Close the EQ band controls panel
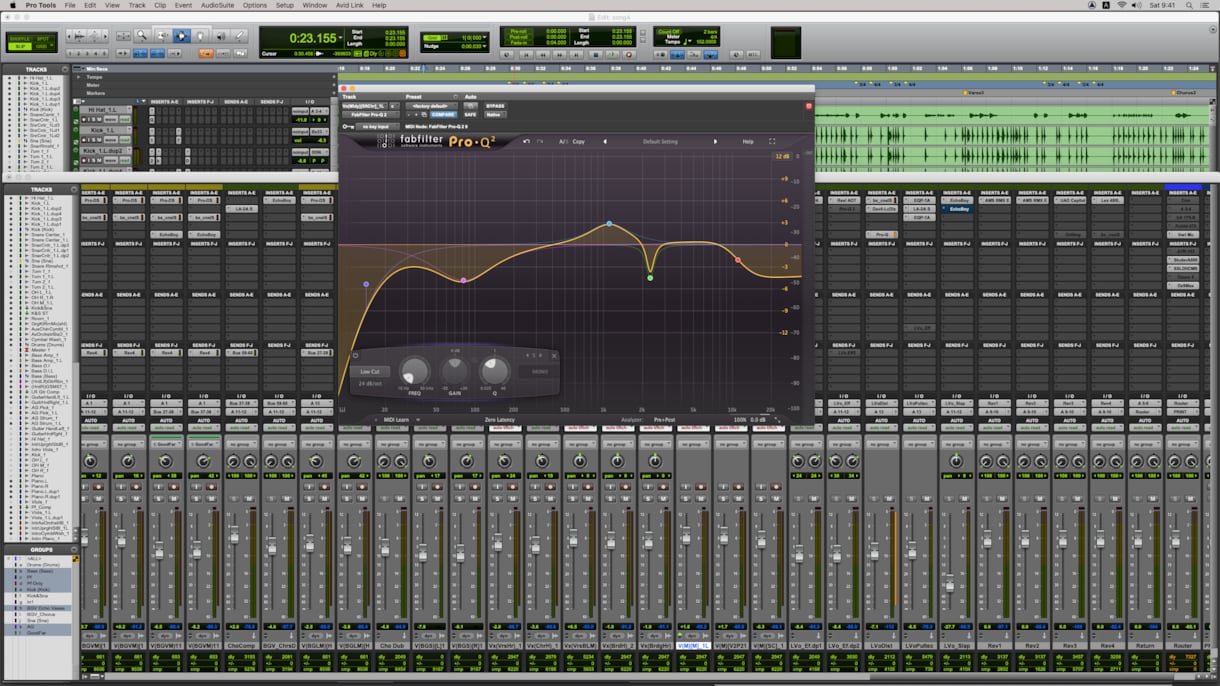The image size is (1220, 686). coord(554,355)
